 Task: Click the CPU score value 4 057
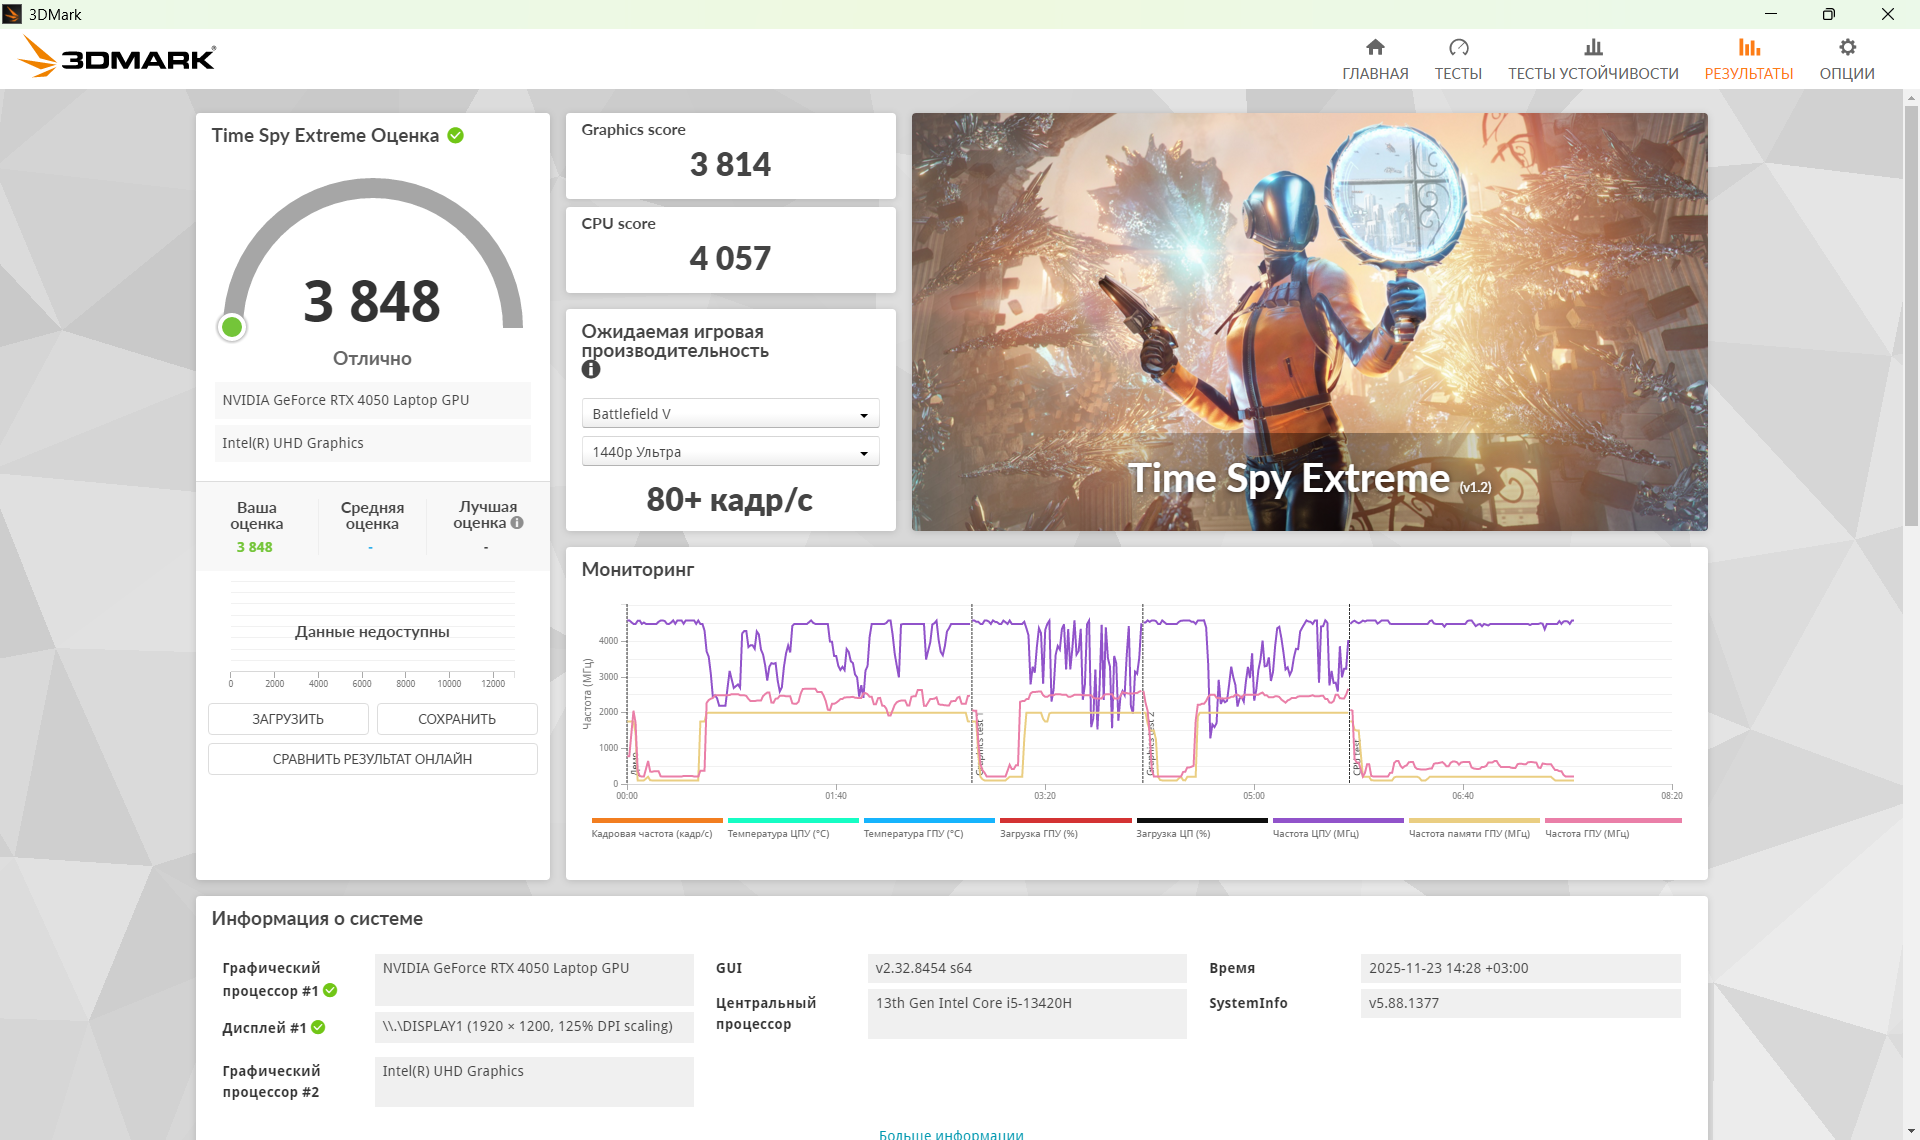[730, 258]
